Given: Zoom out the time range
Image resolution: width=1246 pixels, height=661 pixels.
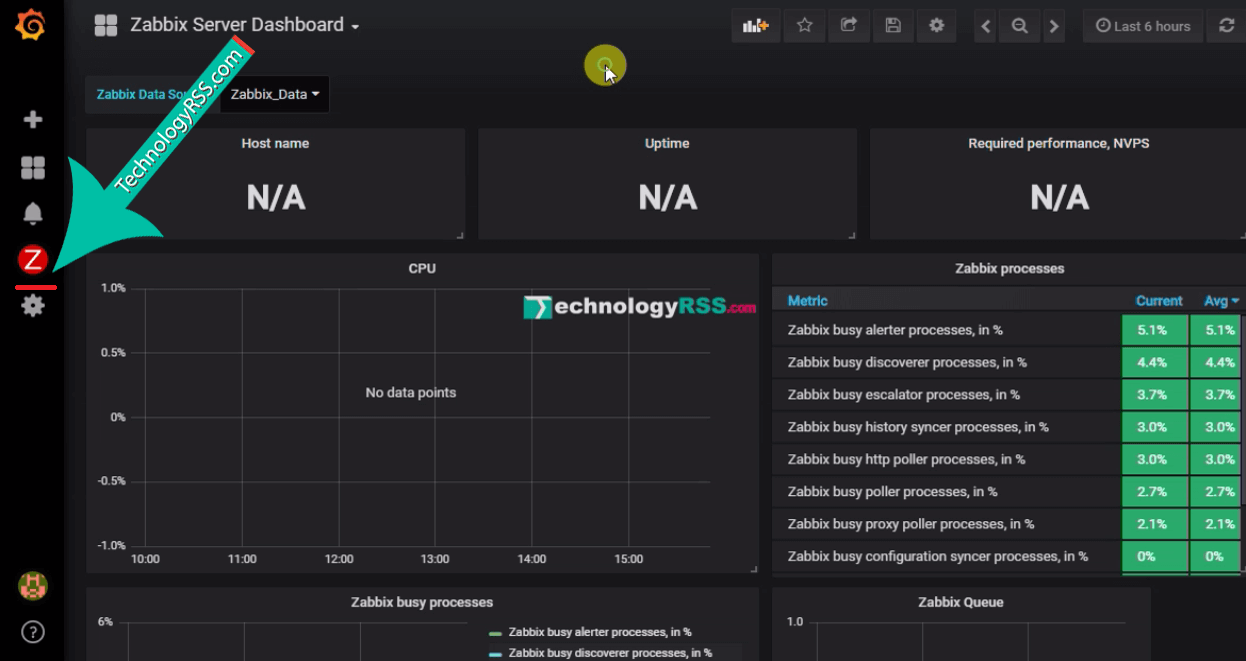Looking at the screenshot, I should click(1019, 27).
